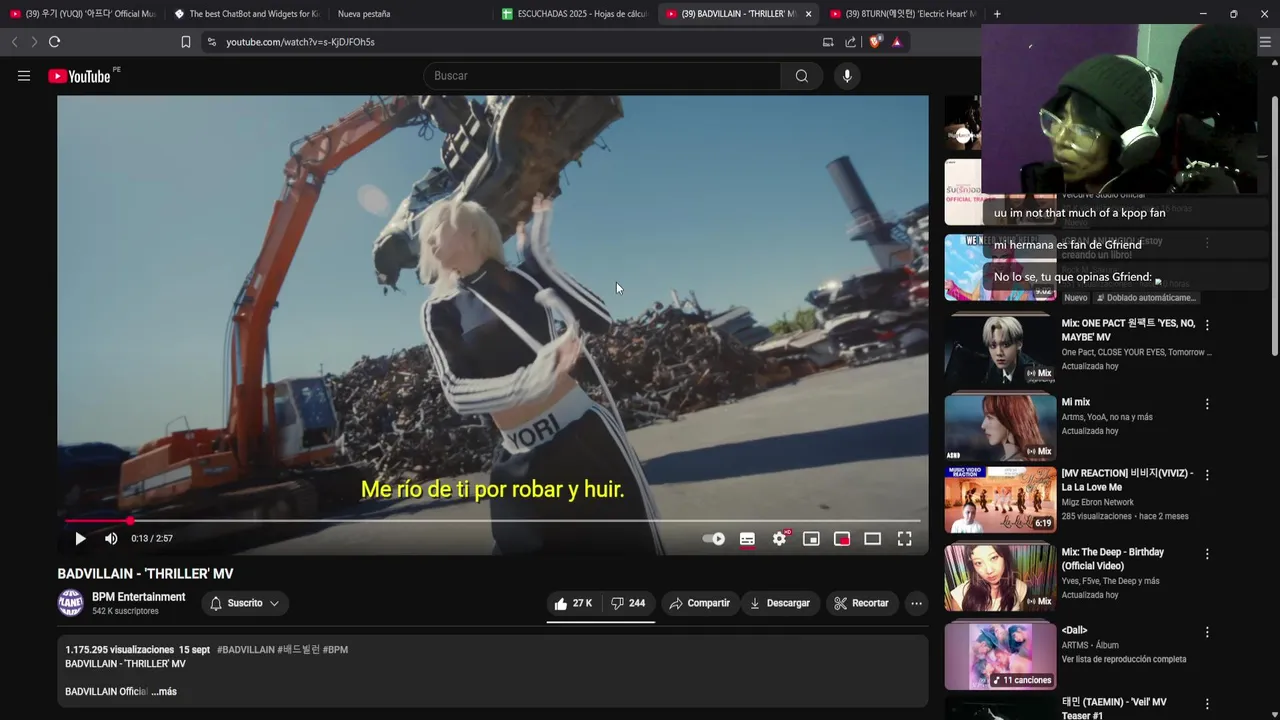Click Compartir to share the video
The image size is (1280, 720).
(x=700, y=603)
